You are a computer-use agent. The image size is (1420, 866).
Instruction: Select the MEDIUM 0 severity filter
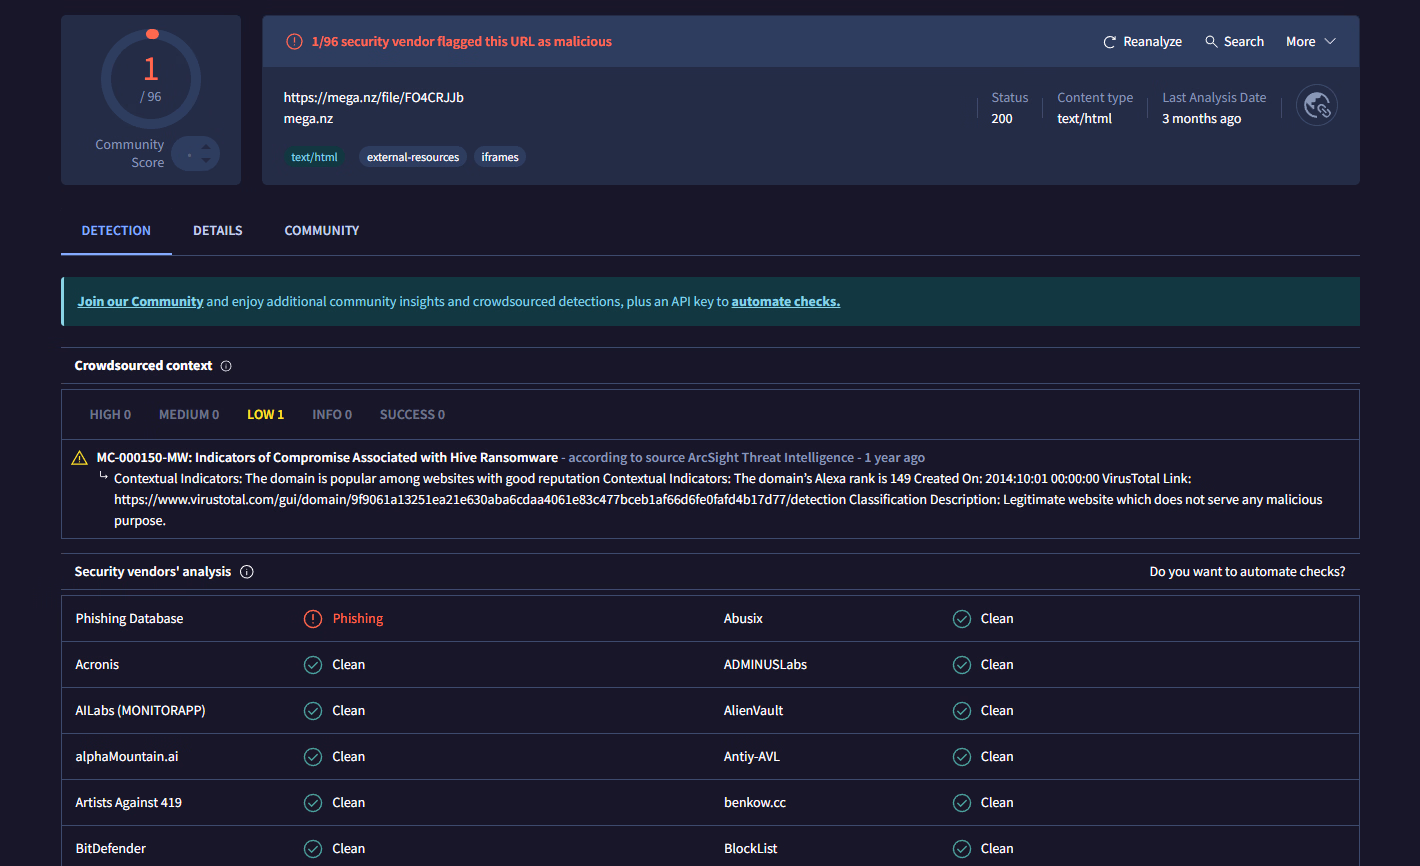click(189, 415)
